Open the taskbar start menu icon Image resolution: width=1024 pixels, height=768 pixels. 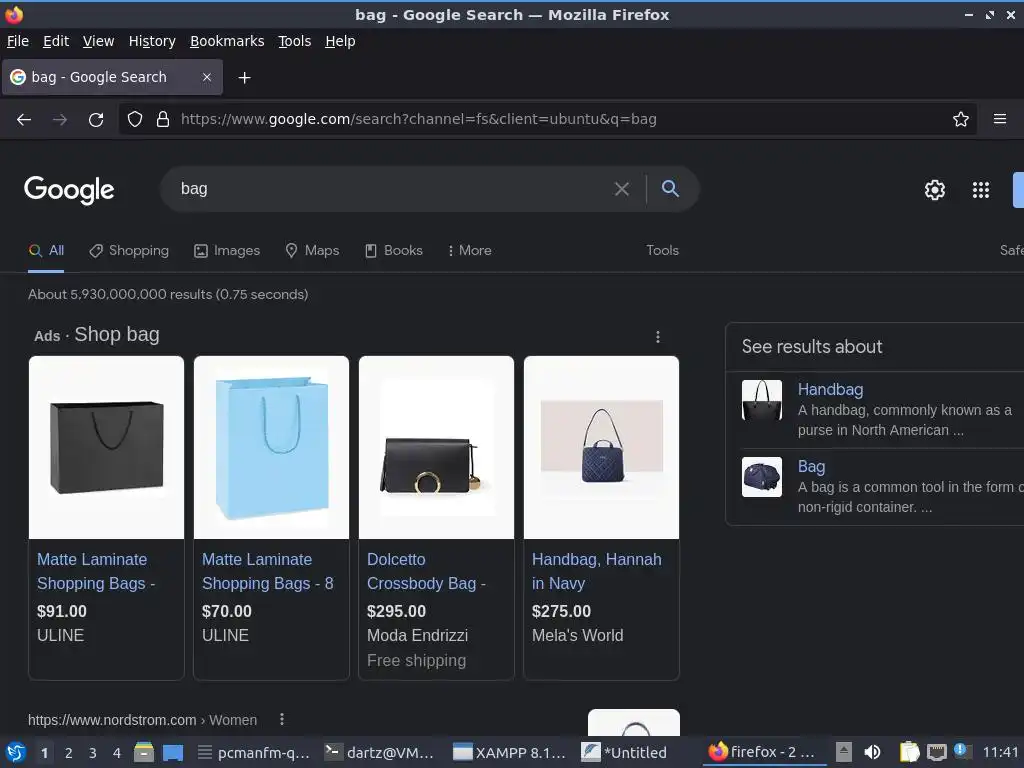pyautogui.click(x=16, y=752)
